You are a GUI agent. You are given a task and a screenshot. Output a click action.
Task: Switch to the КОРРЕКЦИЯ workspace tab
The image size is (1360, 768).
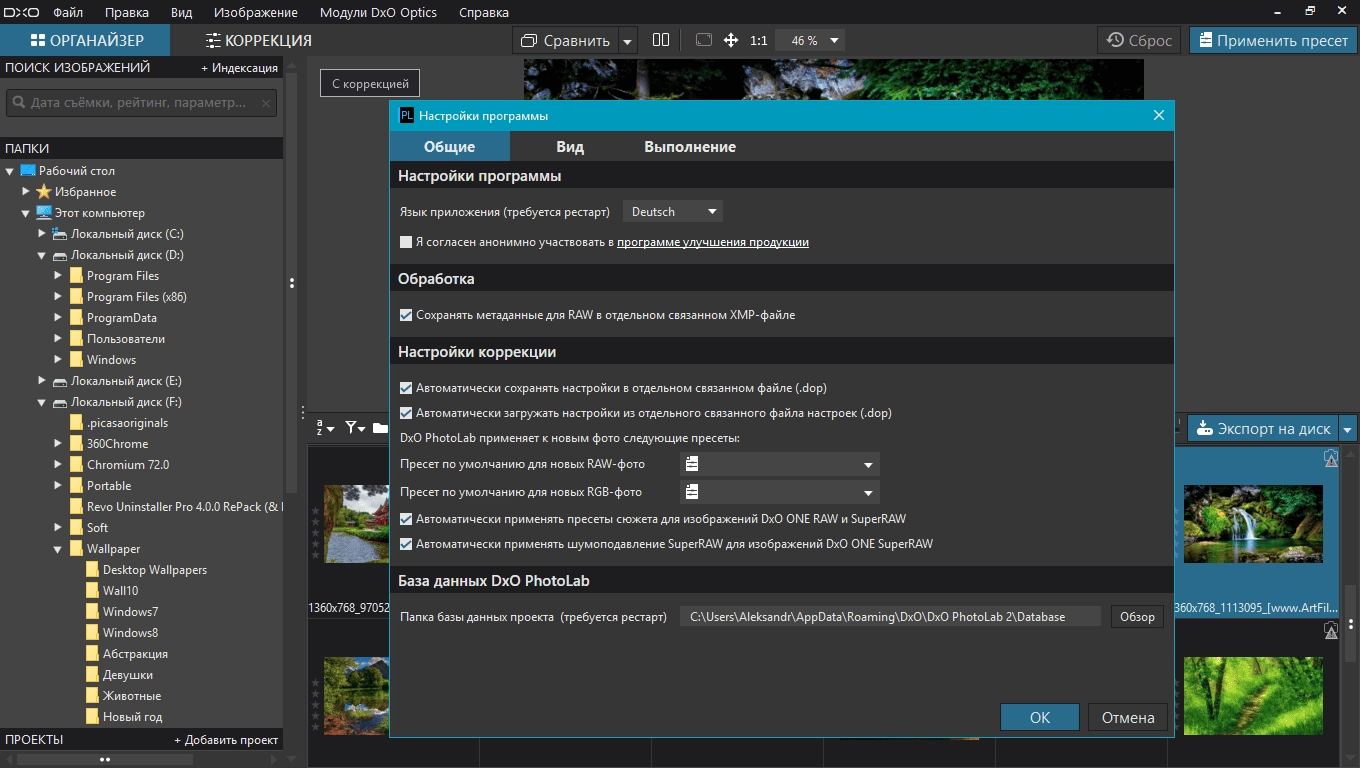(x=259, y=41)
